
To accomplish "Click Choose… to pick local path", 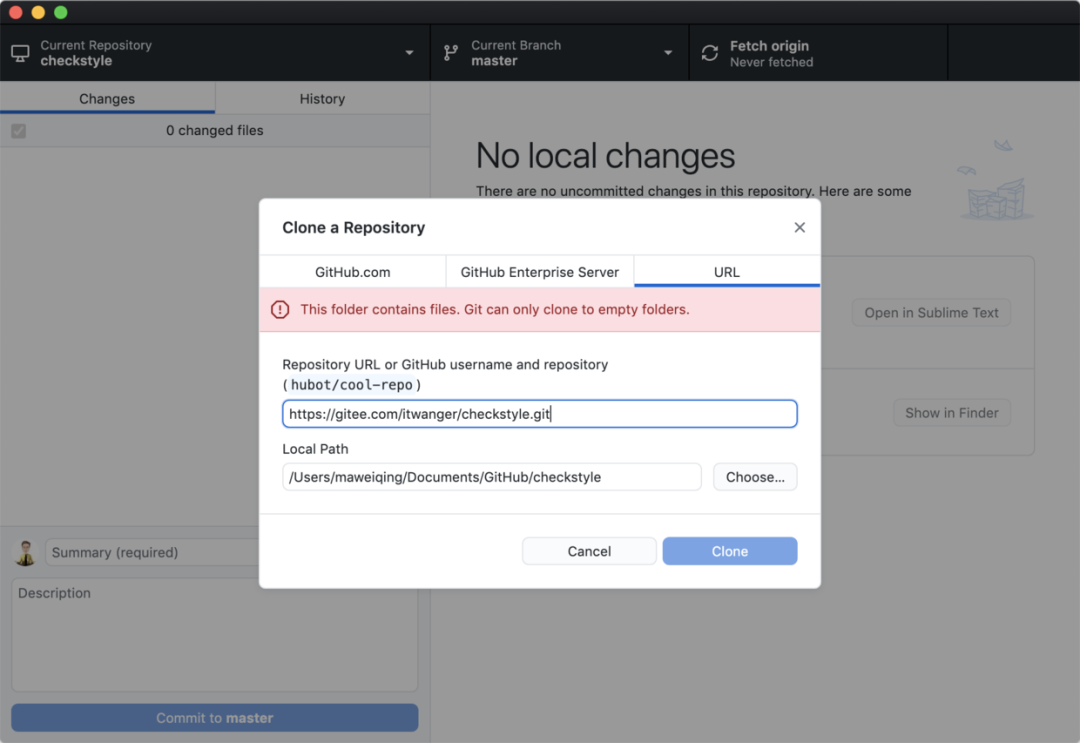I will coord(755,477).
